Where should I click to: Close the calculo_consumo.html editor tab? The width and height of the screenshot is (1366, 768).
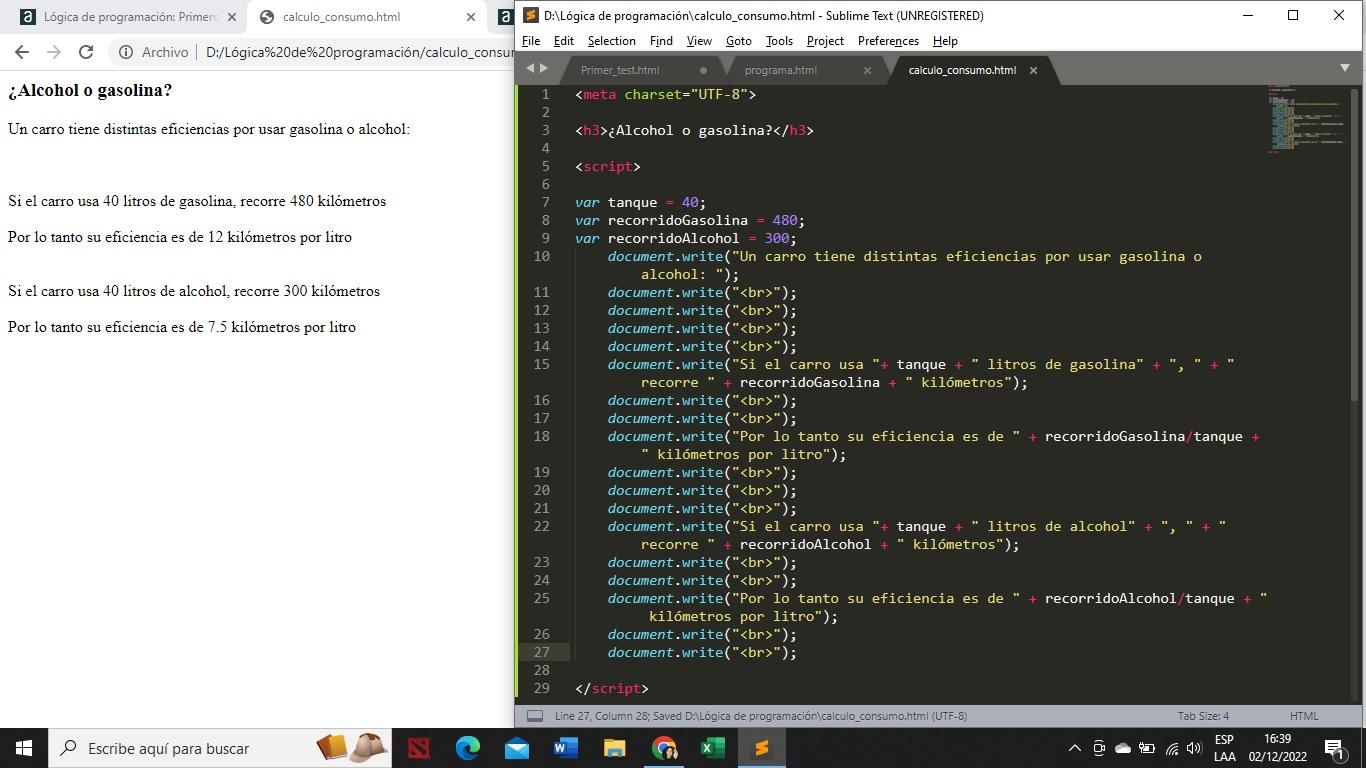[1033, 70]
